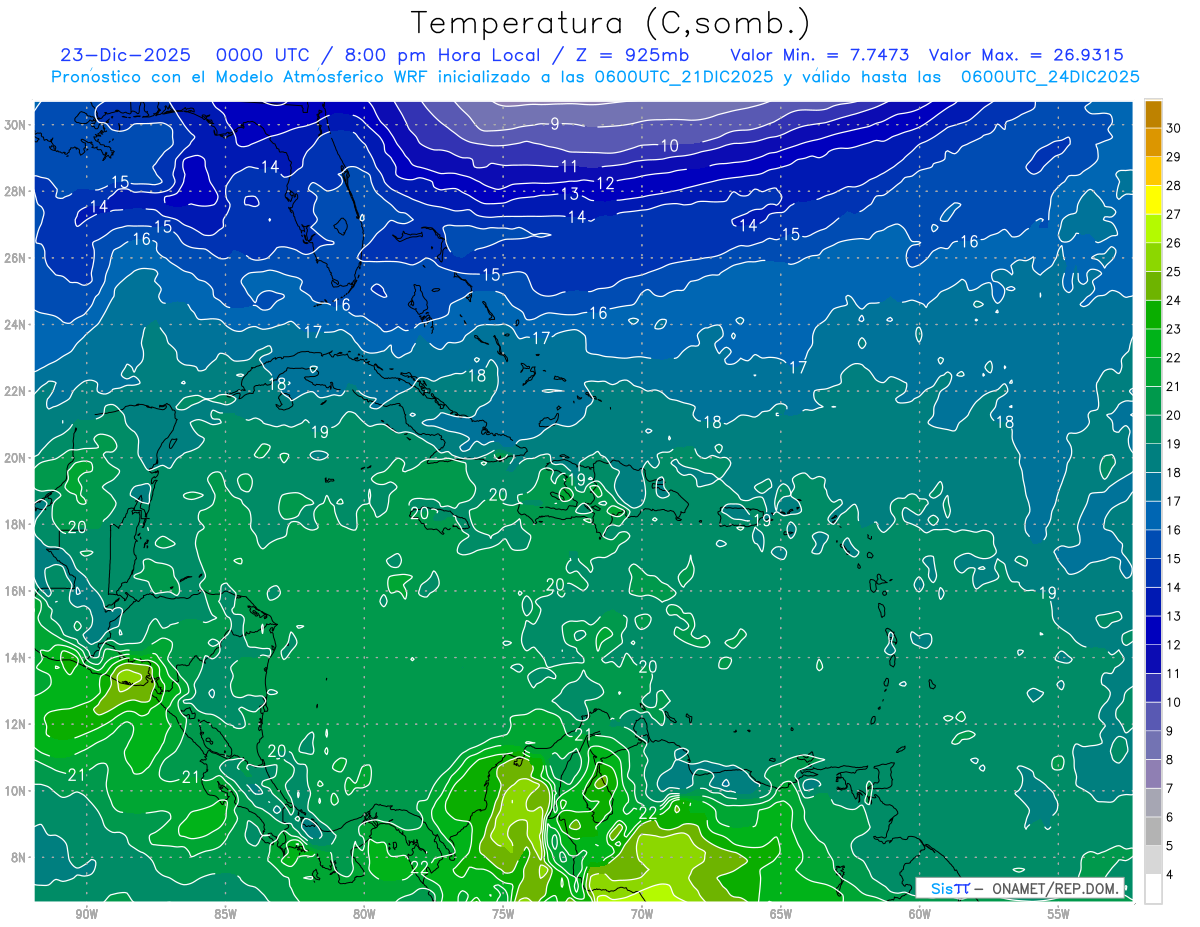1200x927 pixels.
Task: Click the 'Z = 925mb' pressure level text
Action: (x=631, y=55)
